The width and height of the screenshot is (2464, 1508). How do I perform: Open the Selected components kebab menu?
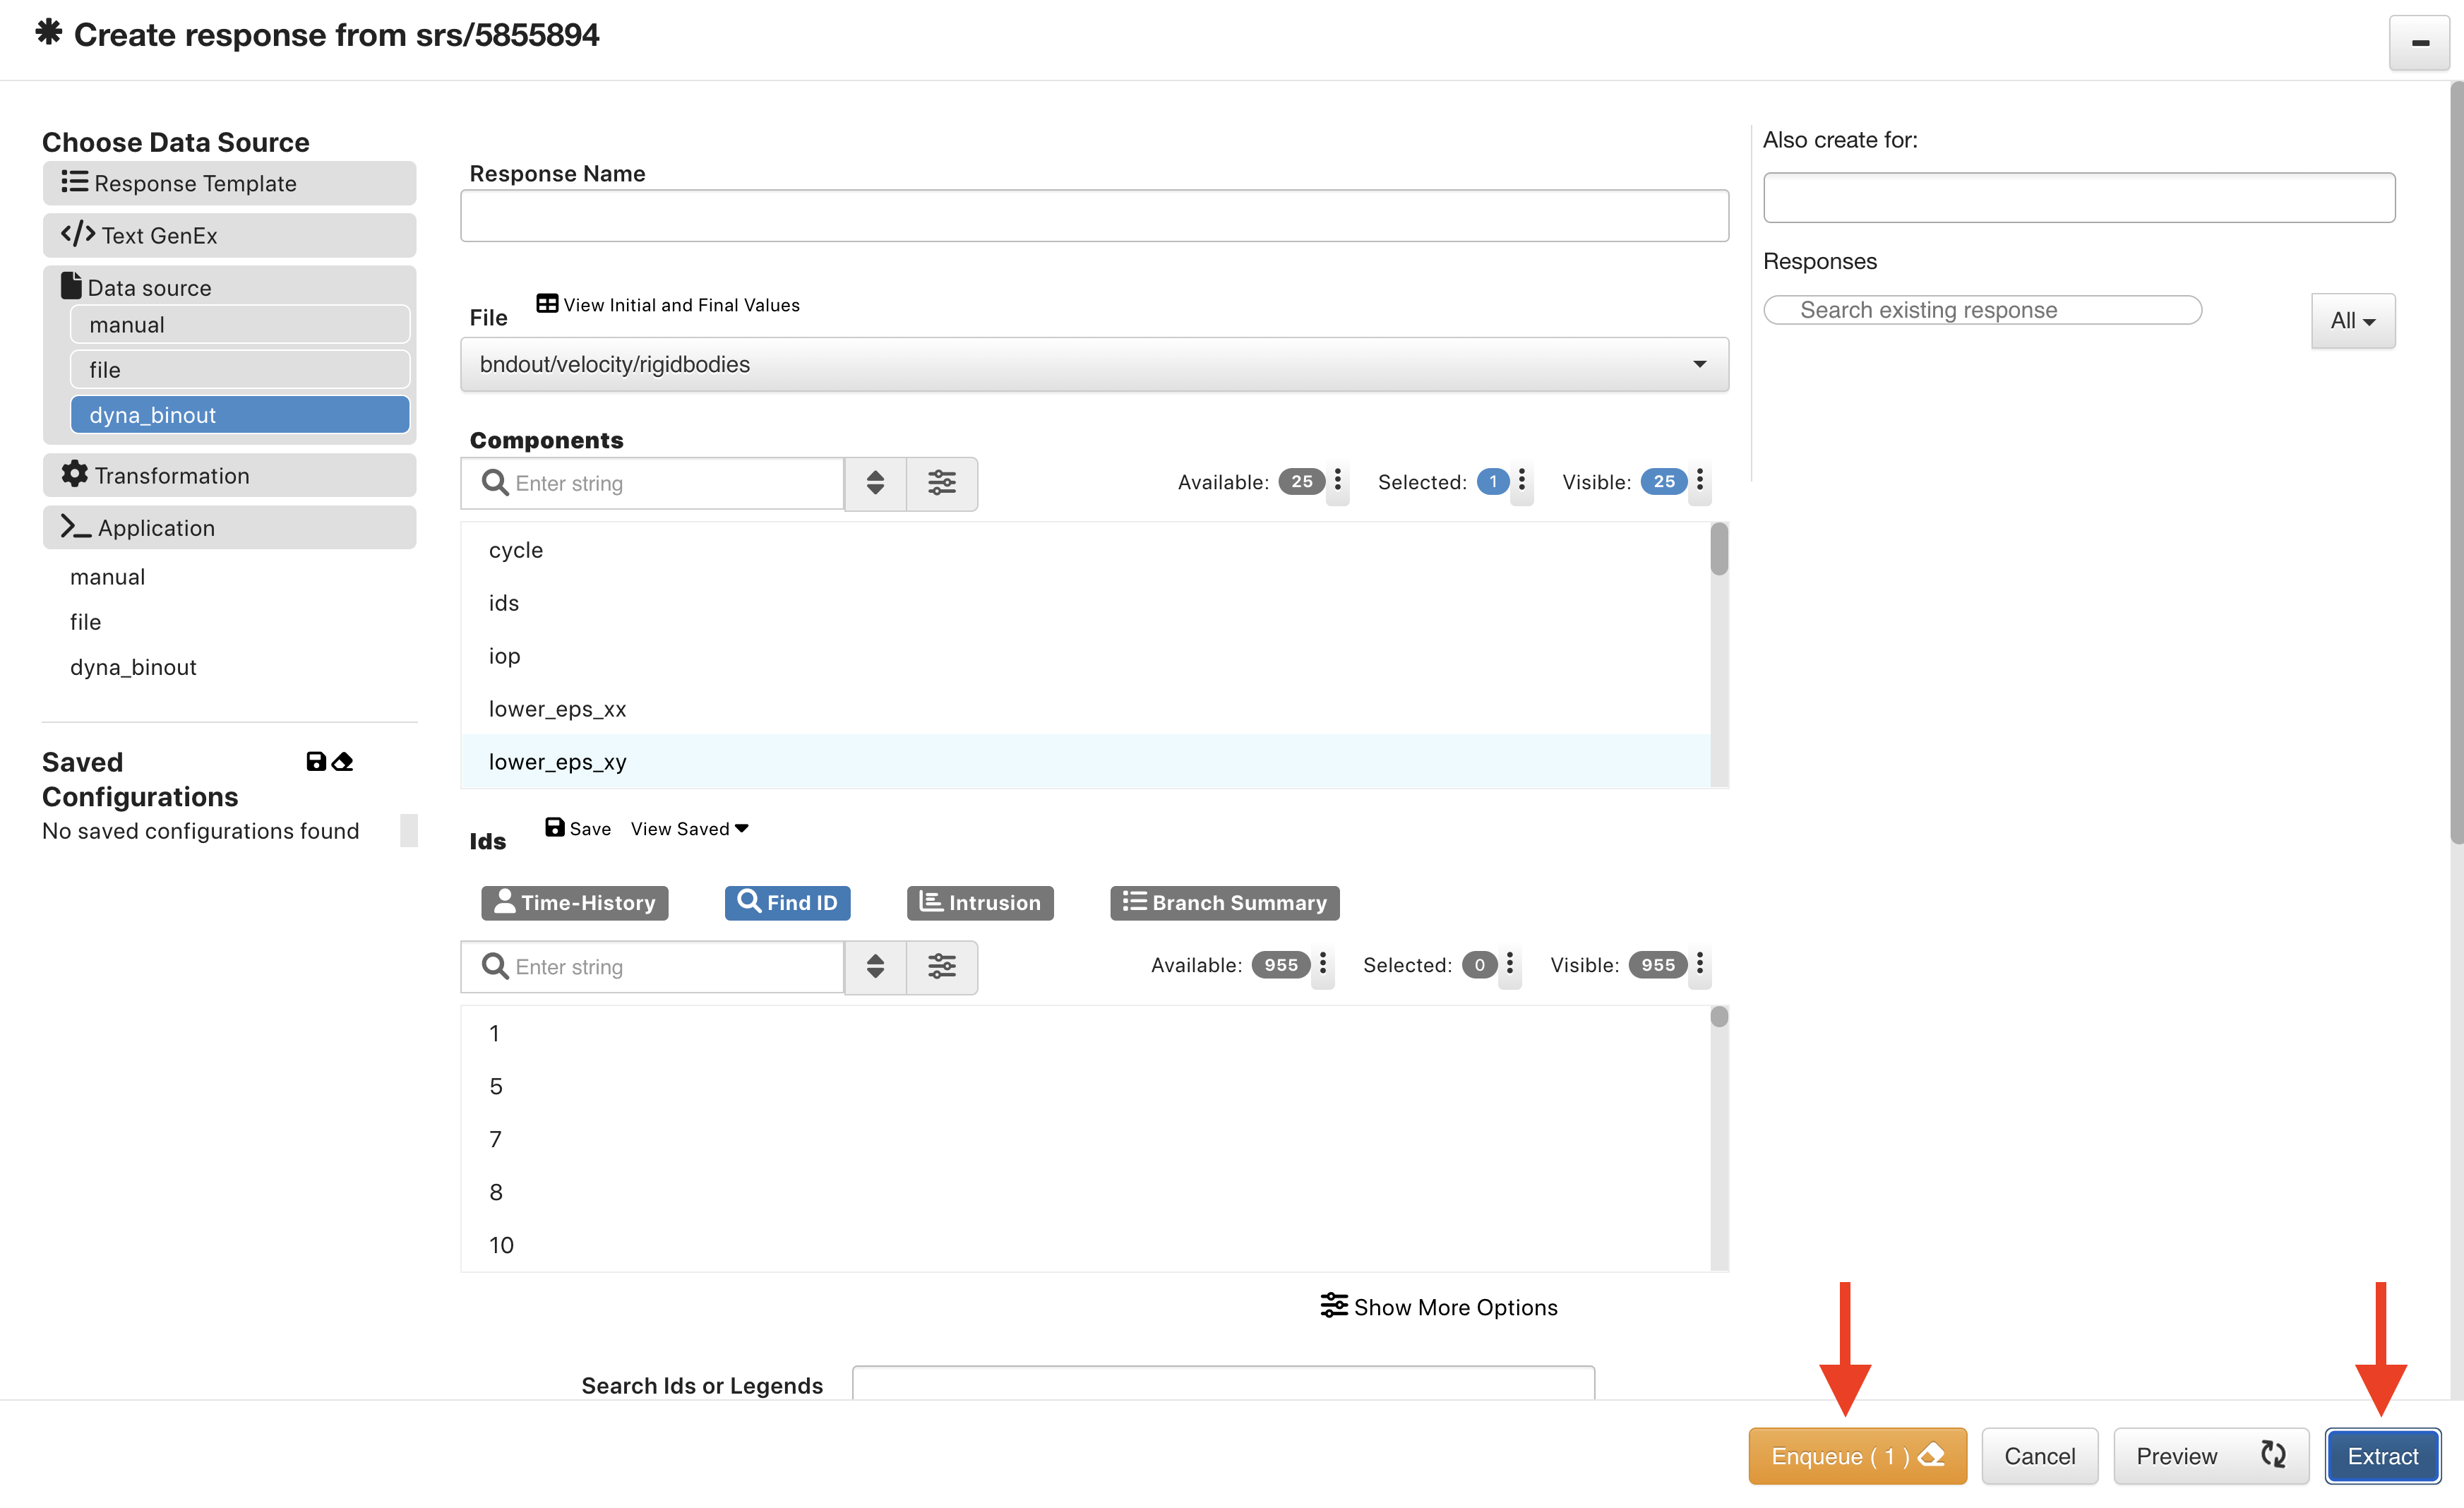click(x=1521, y=481)
